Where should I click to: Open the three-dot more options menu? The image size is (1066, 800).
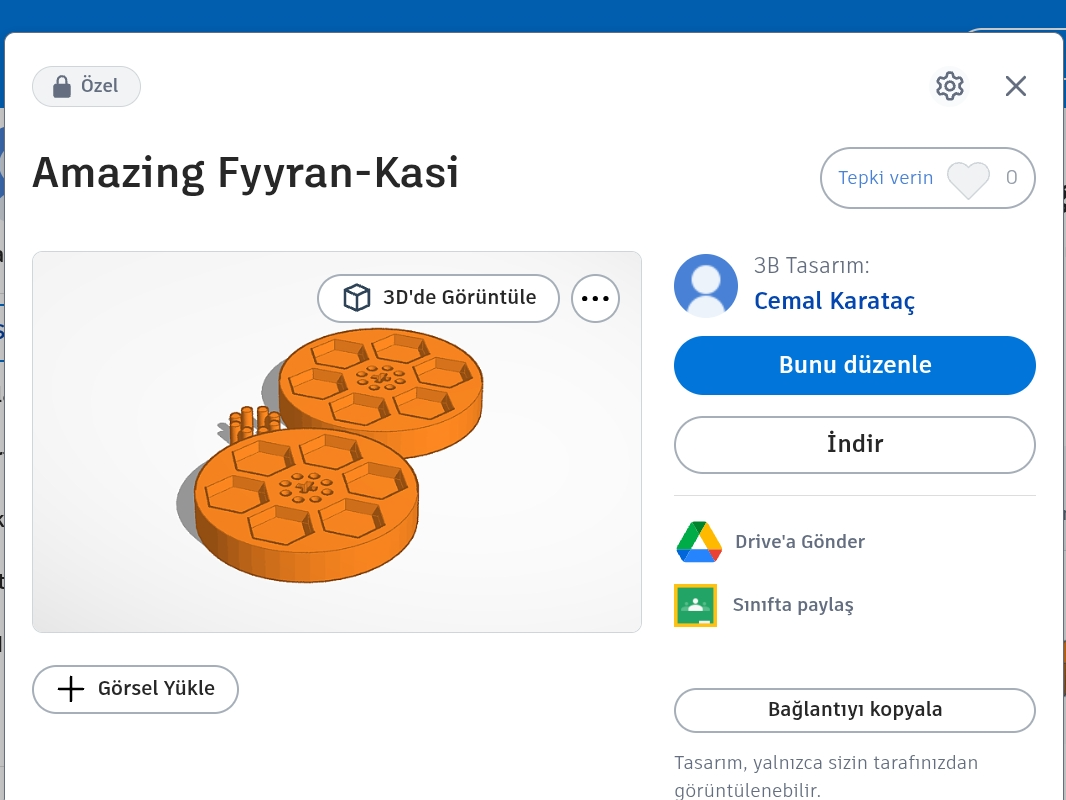click(596, 298)
